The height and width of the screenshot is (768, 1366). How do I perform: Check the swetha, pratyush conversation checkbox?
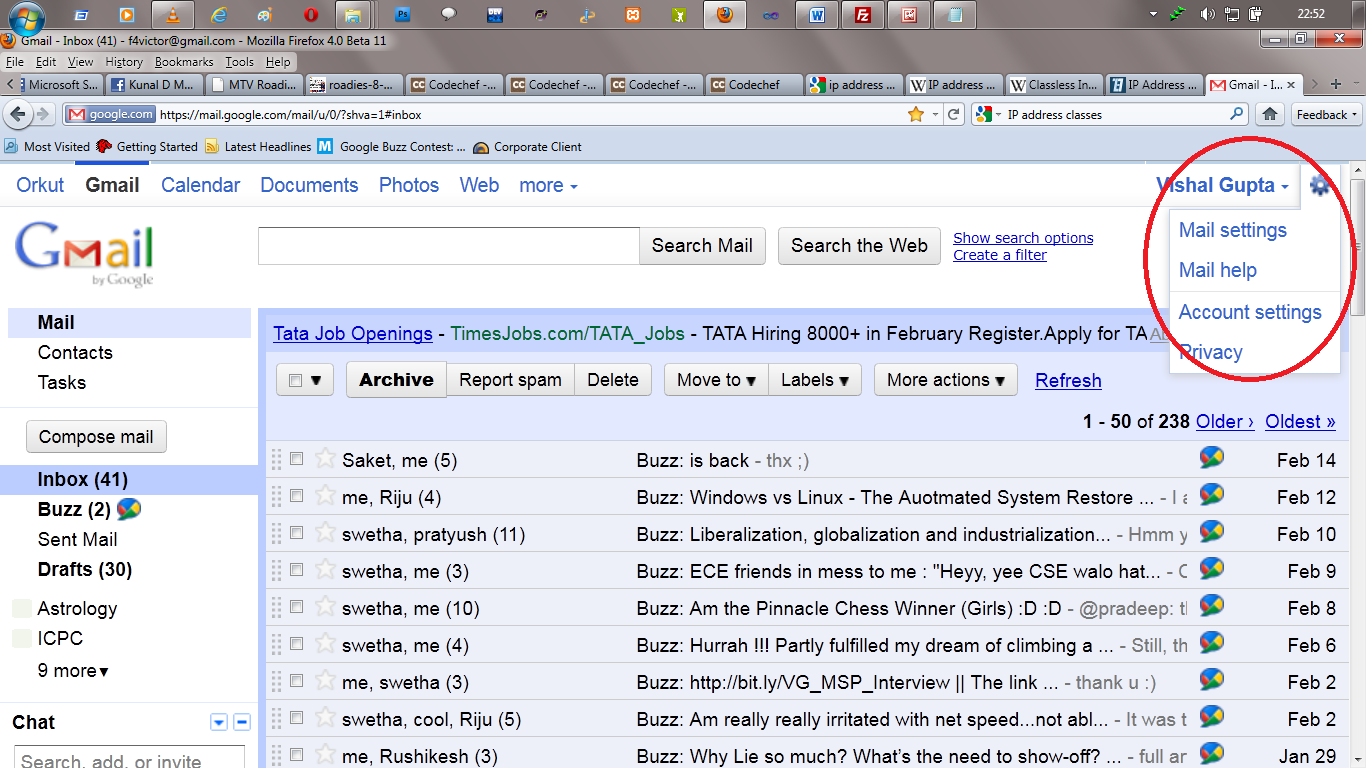(x=296, y=533)
